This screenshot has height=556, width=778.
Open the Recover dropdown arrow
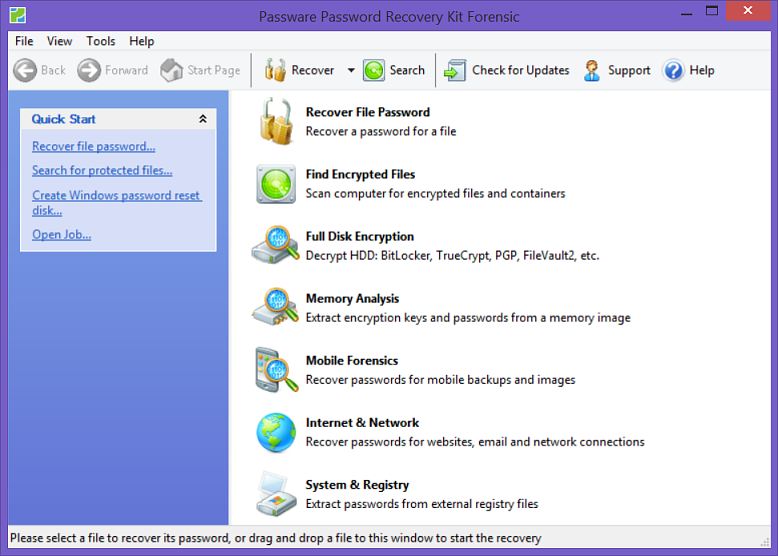pos(351,70)
